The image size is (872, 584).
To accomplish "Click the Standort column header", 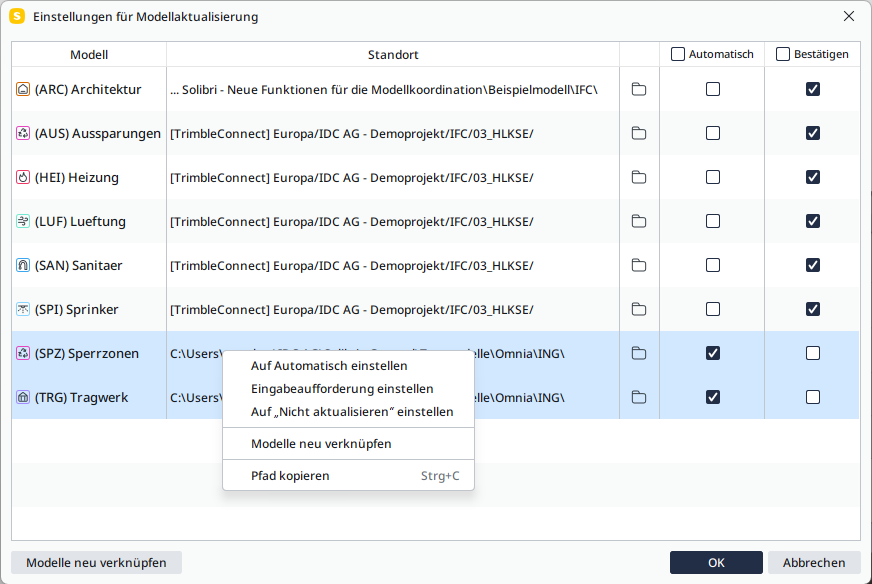I will coord(393,55).
